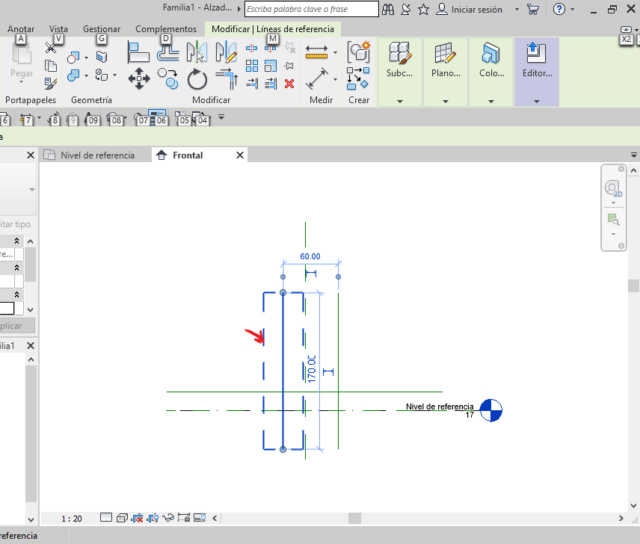Click Iniciar sesión sign-in button

click(469, 9)
